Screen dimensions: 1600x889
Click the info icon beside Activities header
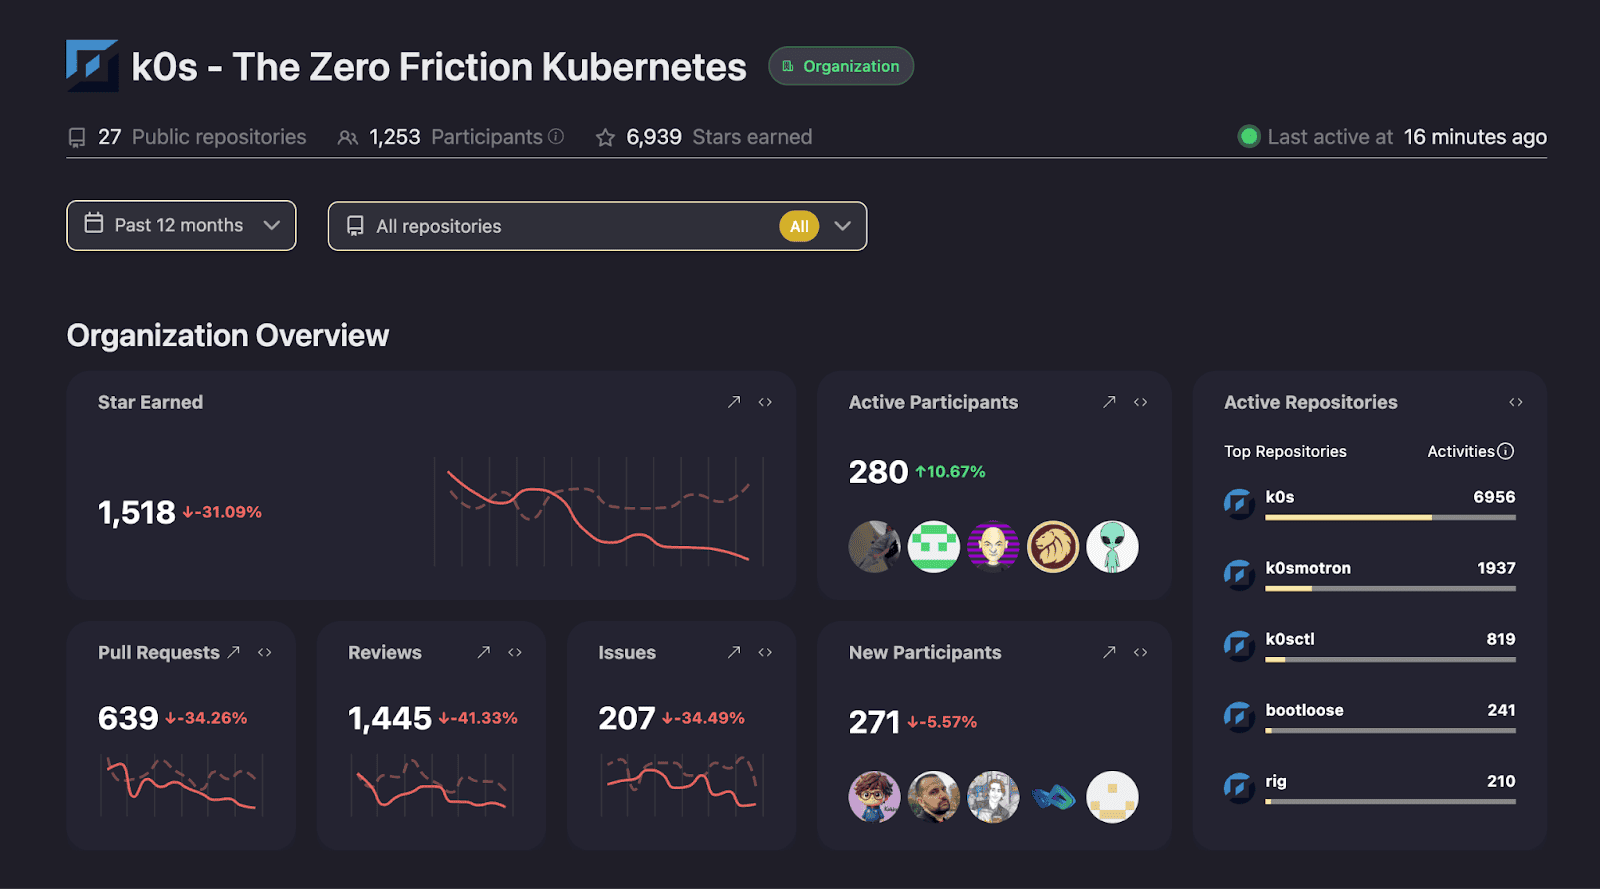pyautogui.click(x=1507, y=451)
